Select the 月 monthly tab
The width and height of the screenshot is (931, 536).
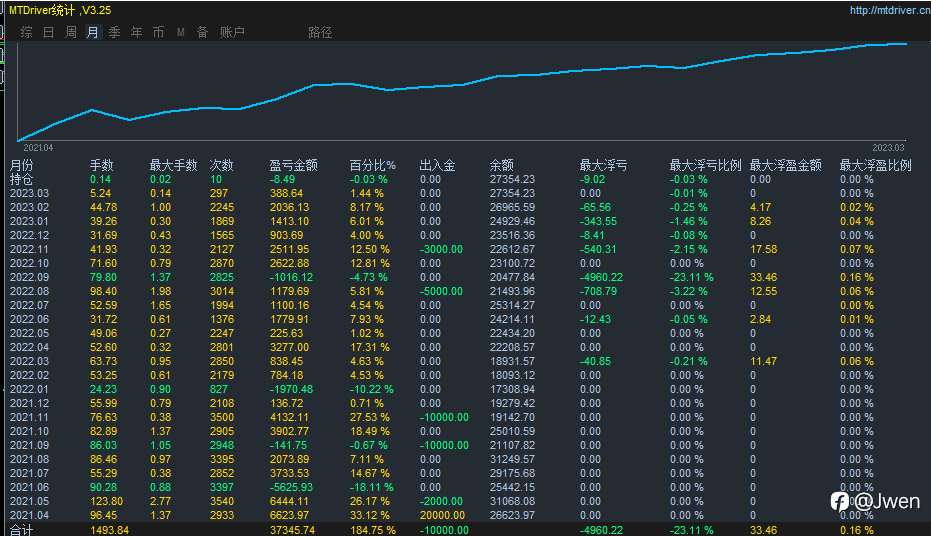click(x=93, y=32)
